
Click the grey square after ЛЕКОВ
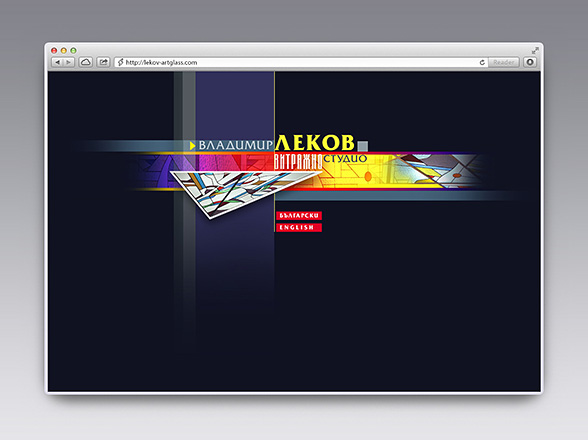click(x=363, y=146)
